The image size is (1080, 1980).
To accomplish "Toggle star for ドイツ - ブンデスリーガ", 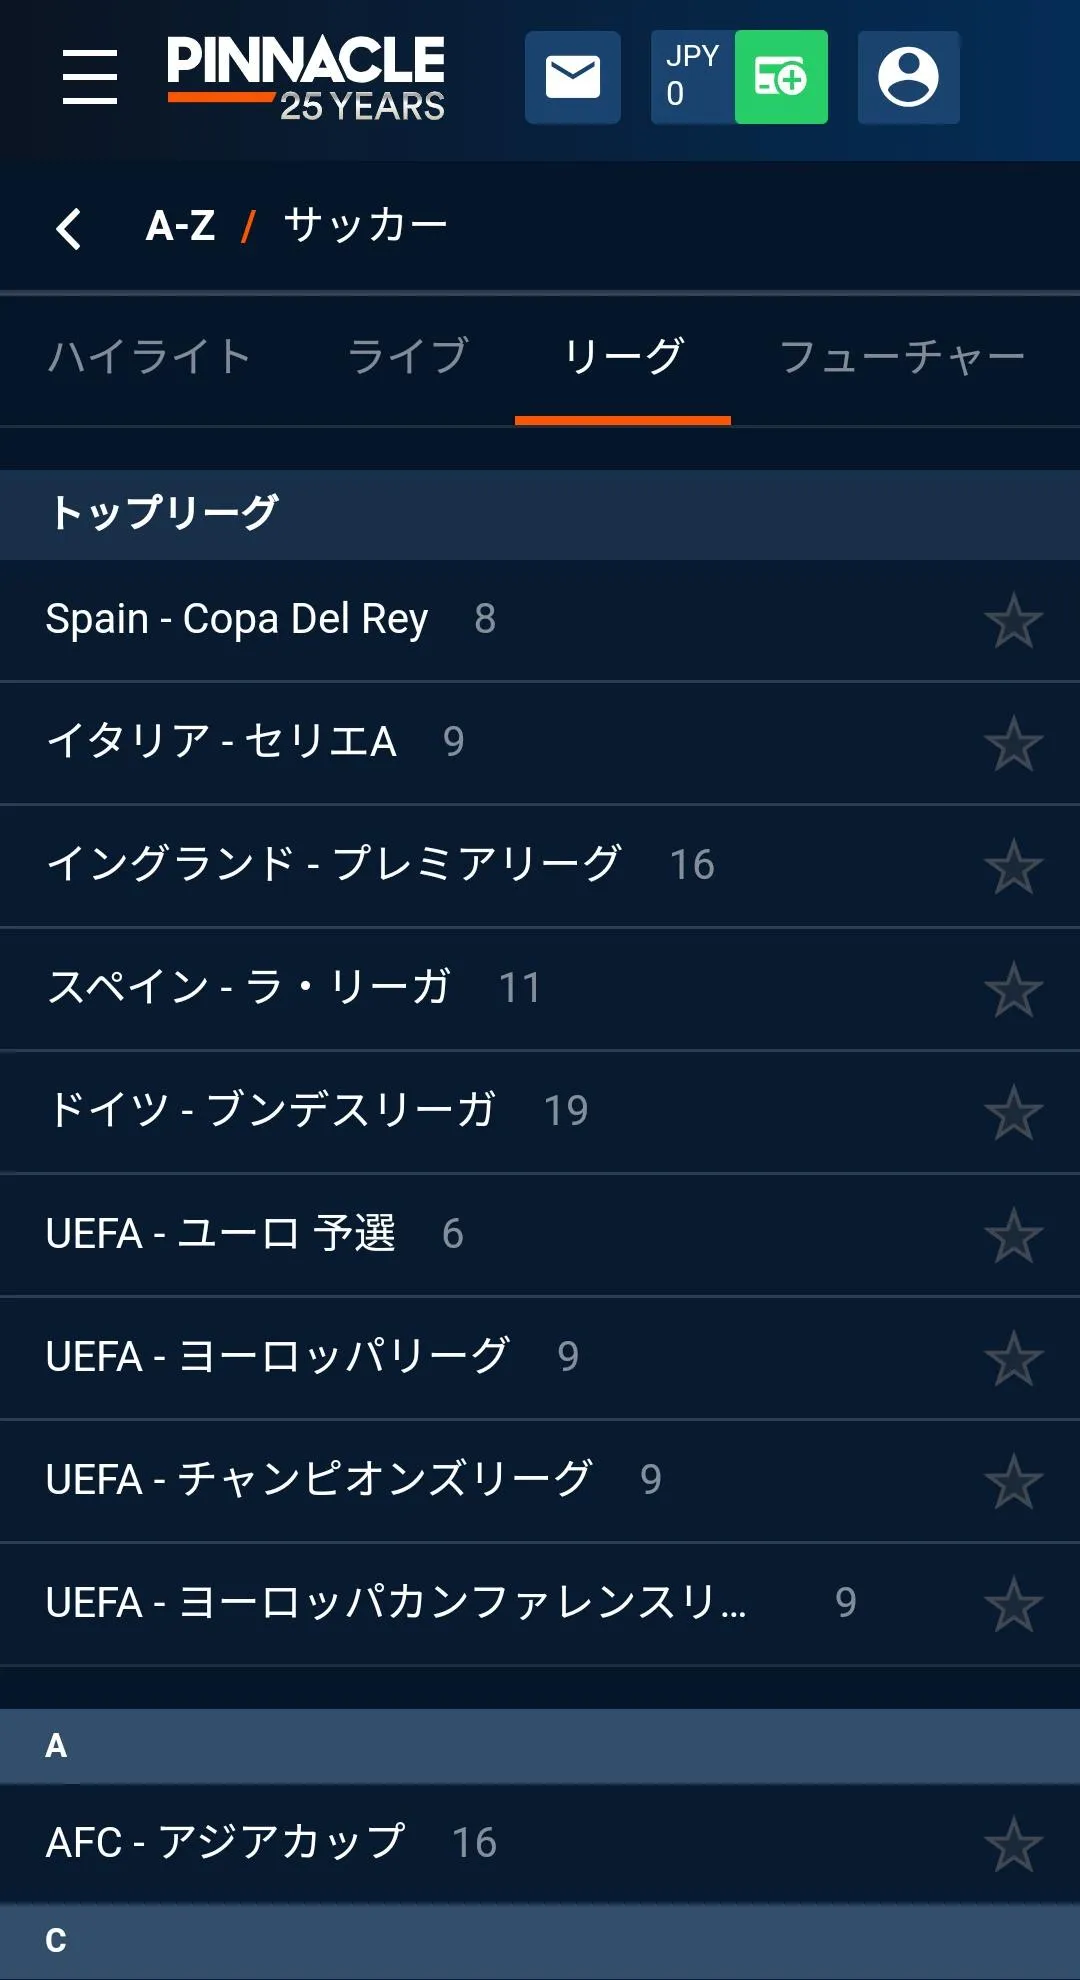I will [1013, 1113].
